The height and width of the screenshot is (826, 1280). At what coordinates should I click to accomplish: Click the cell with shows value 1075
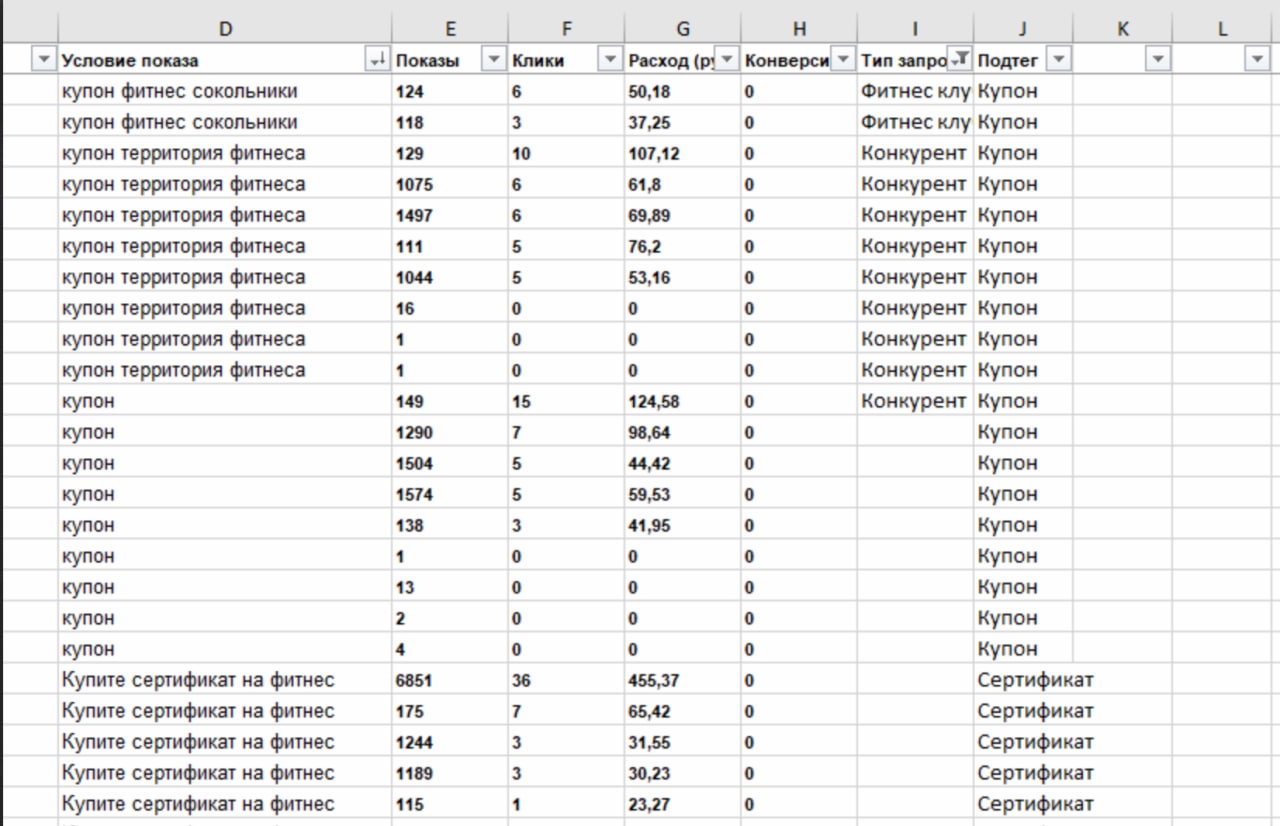450,184
